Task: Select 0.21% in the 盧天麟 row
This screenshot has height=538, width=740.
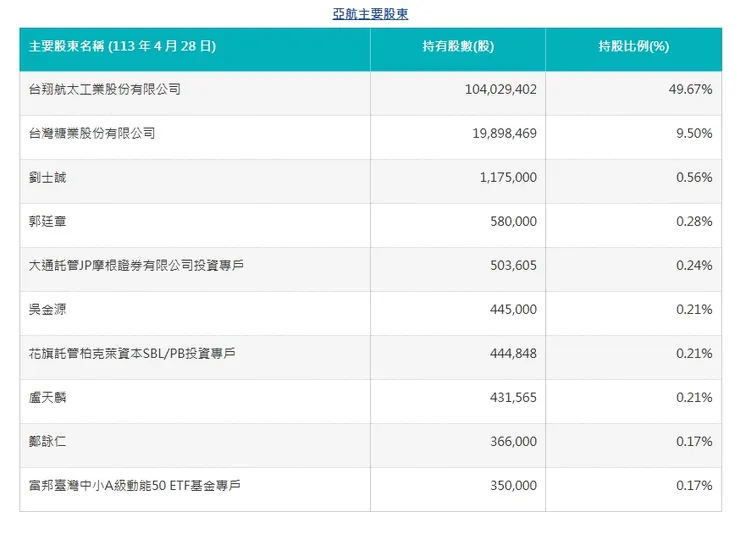Action: pos(694,397)
